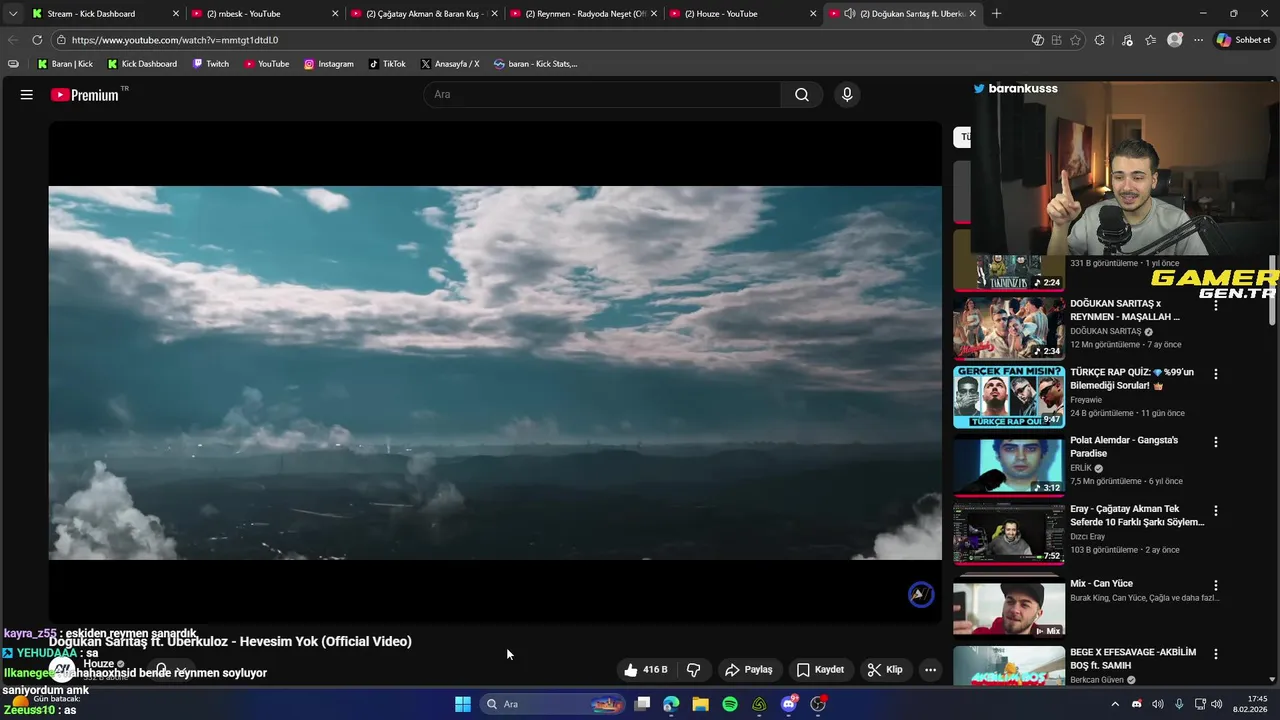Open more actions ellipsis under video

(x=930, y=670)
